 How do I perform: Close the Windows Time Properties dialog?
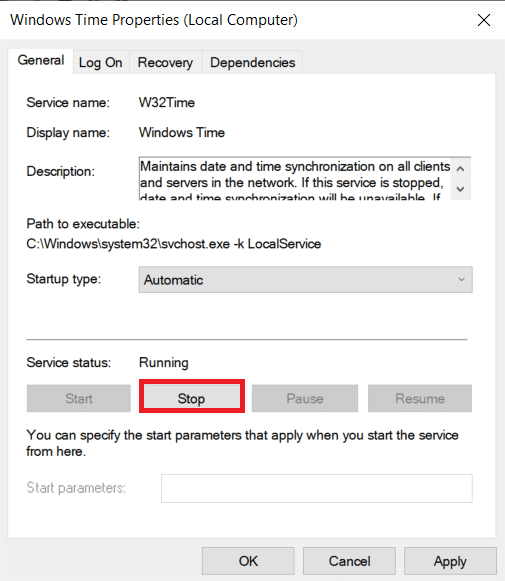pos(484,20)
